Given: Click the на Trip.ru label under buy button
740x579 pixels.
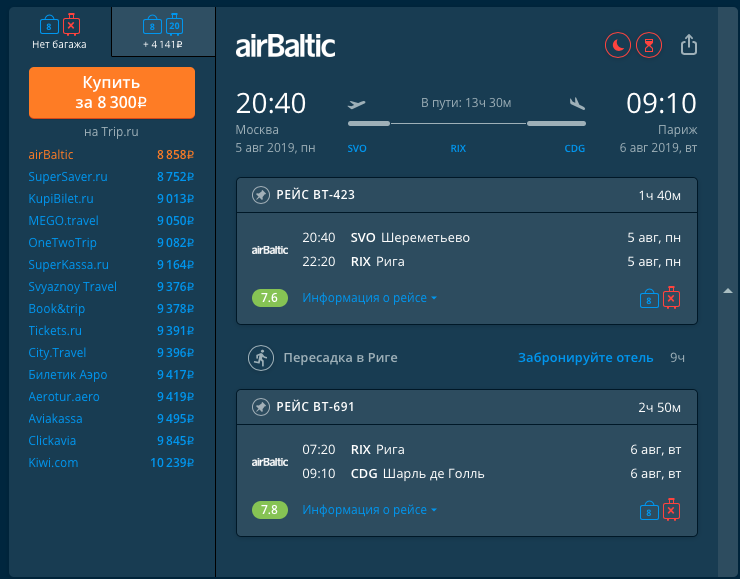Looking at the screenshot, I should pyautogui.click(x=111, y=132).
